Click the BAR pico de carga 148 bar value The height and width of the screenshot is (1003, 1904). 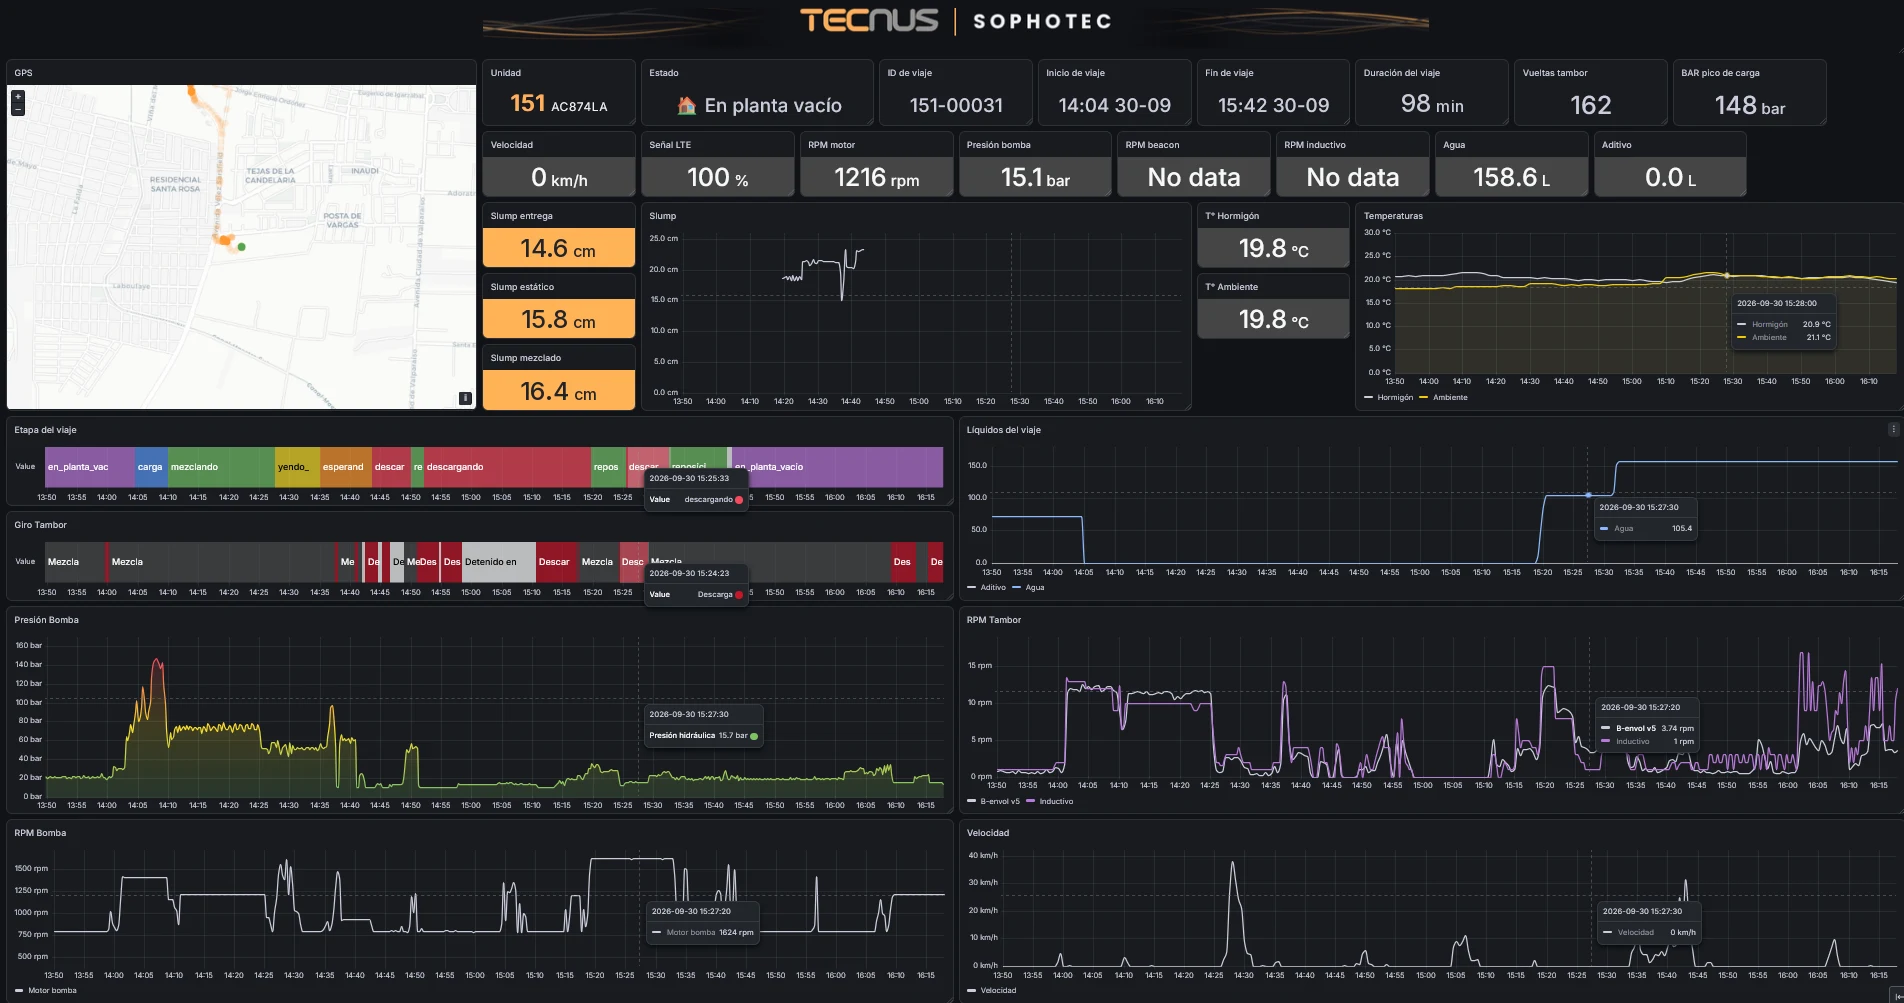(1750, 105)
